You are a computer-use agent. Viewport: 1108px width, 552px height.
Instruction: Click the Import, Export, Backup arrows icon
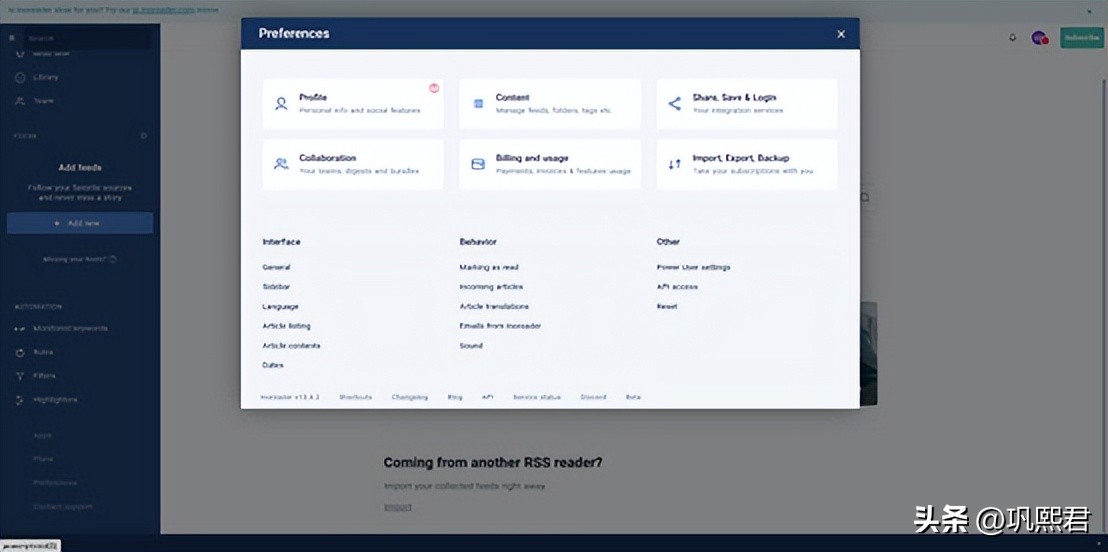[675, 164]
